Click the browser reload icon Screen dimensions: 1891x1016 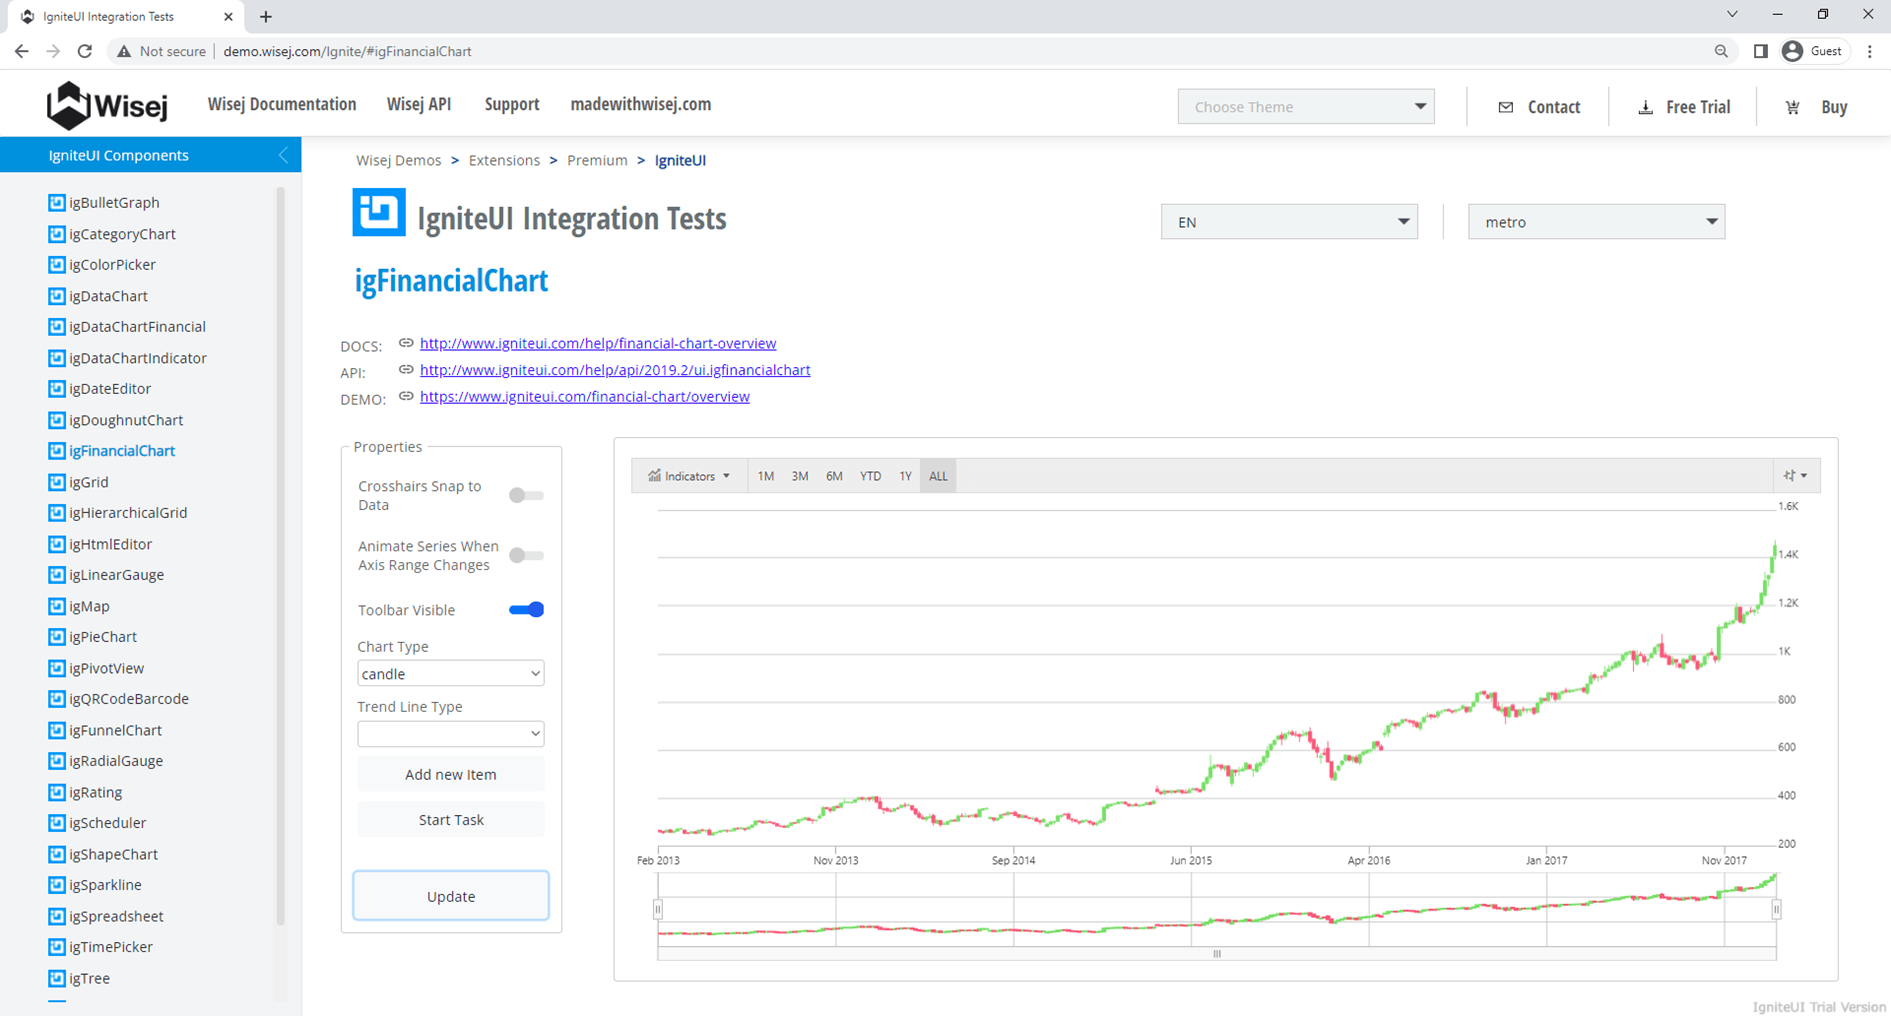tap(85, 51)
